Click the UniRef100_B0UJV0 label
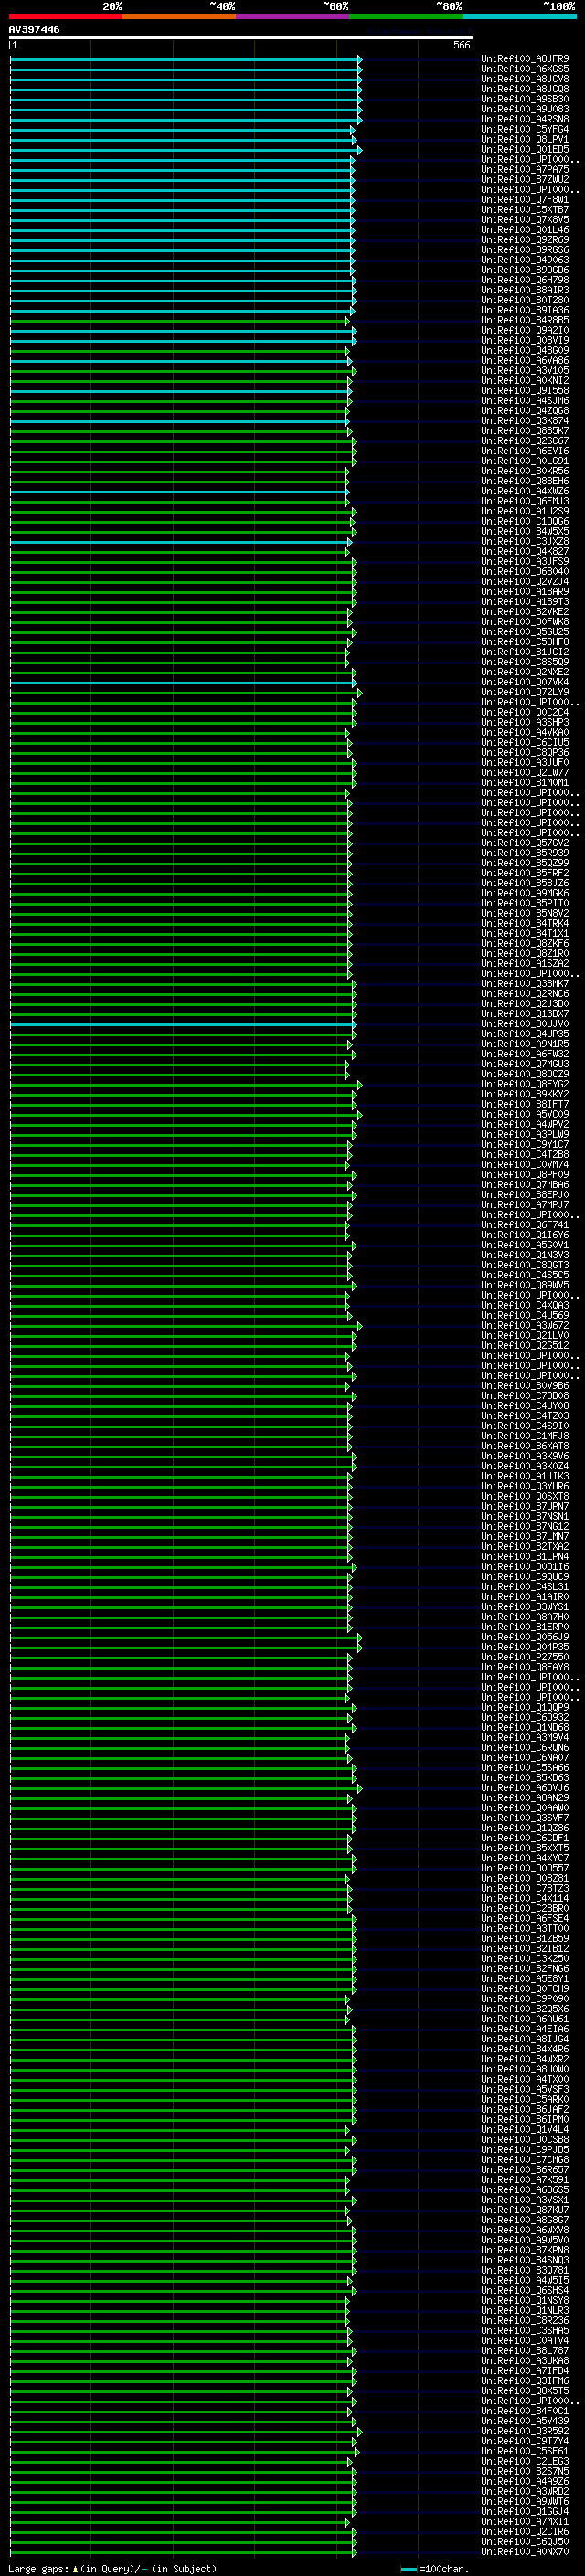The width and height of the screenshot is (585, 2576). click(x=525, y=1024)
